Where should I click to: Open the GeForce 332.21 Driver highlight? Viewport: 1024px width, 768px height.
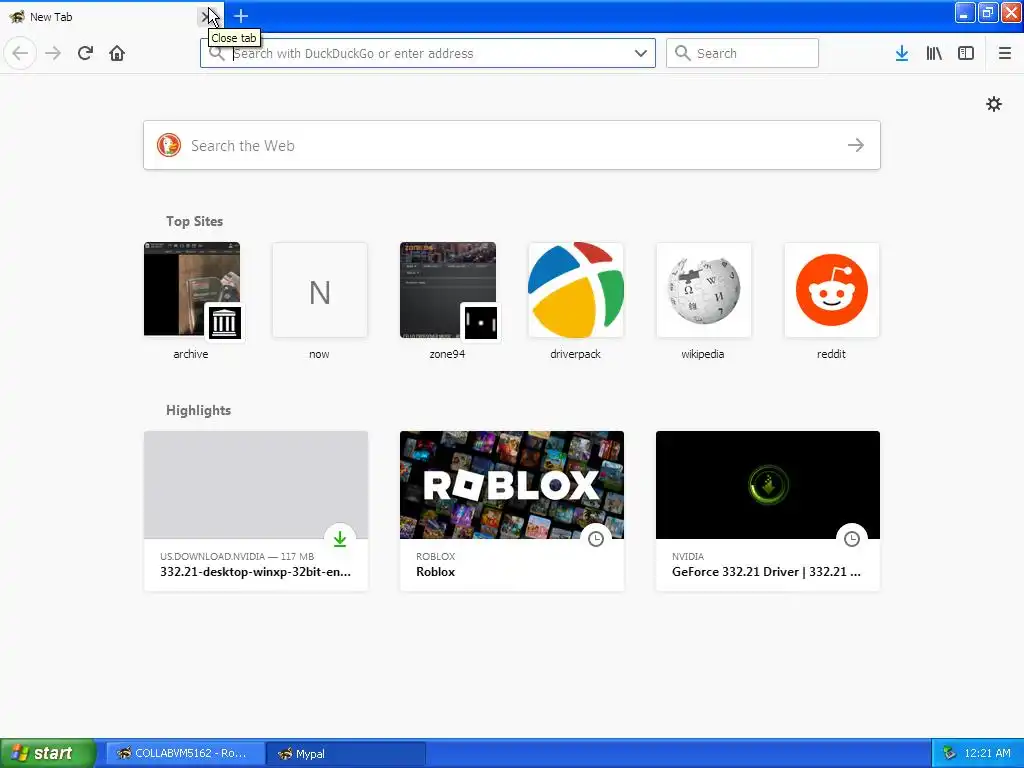tap(768, 511)
